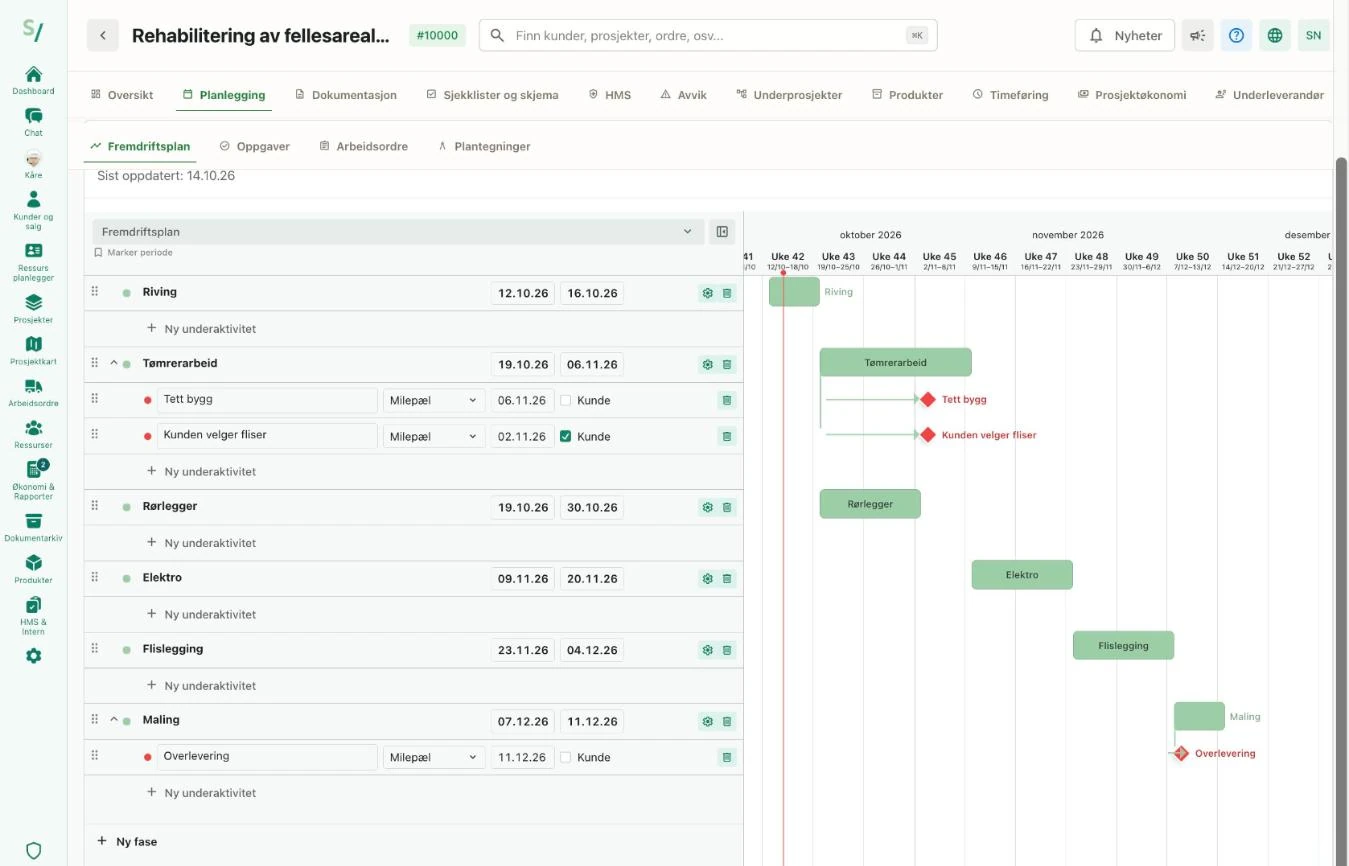Open the Fremdriftsplan view dropdown

[x=397, y=232]
